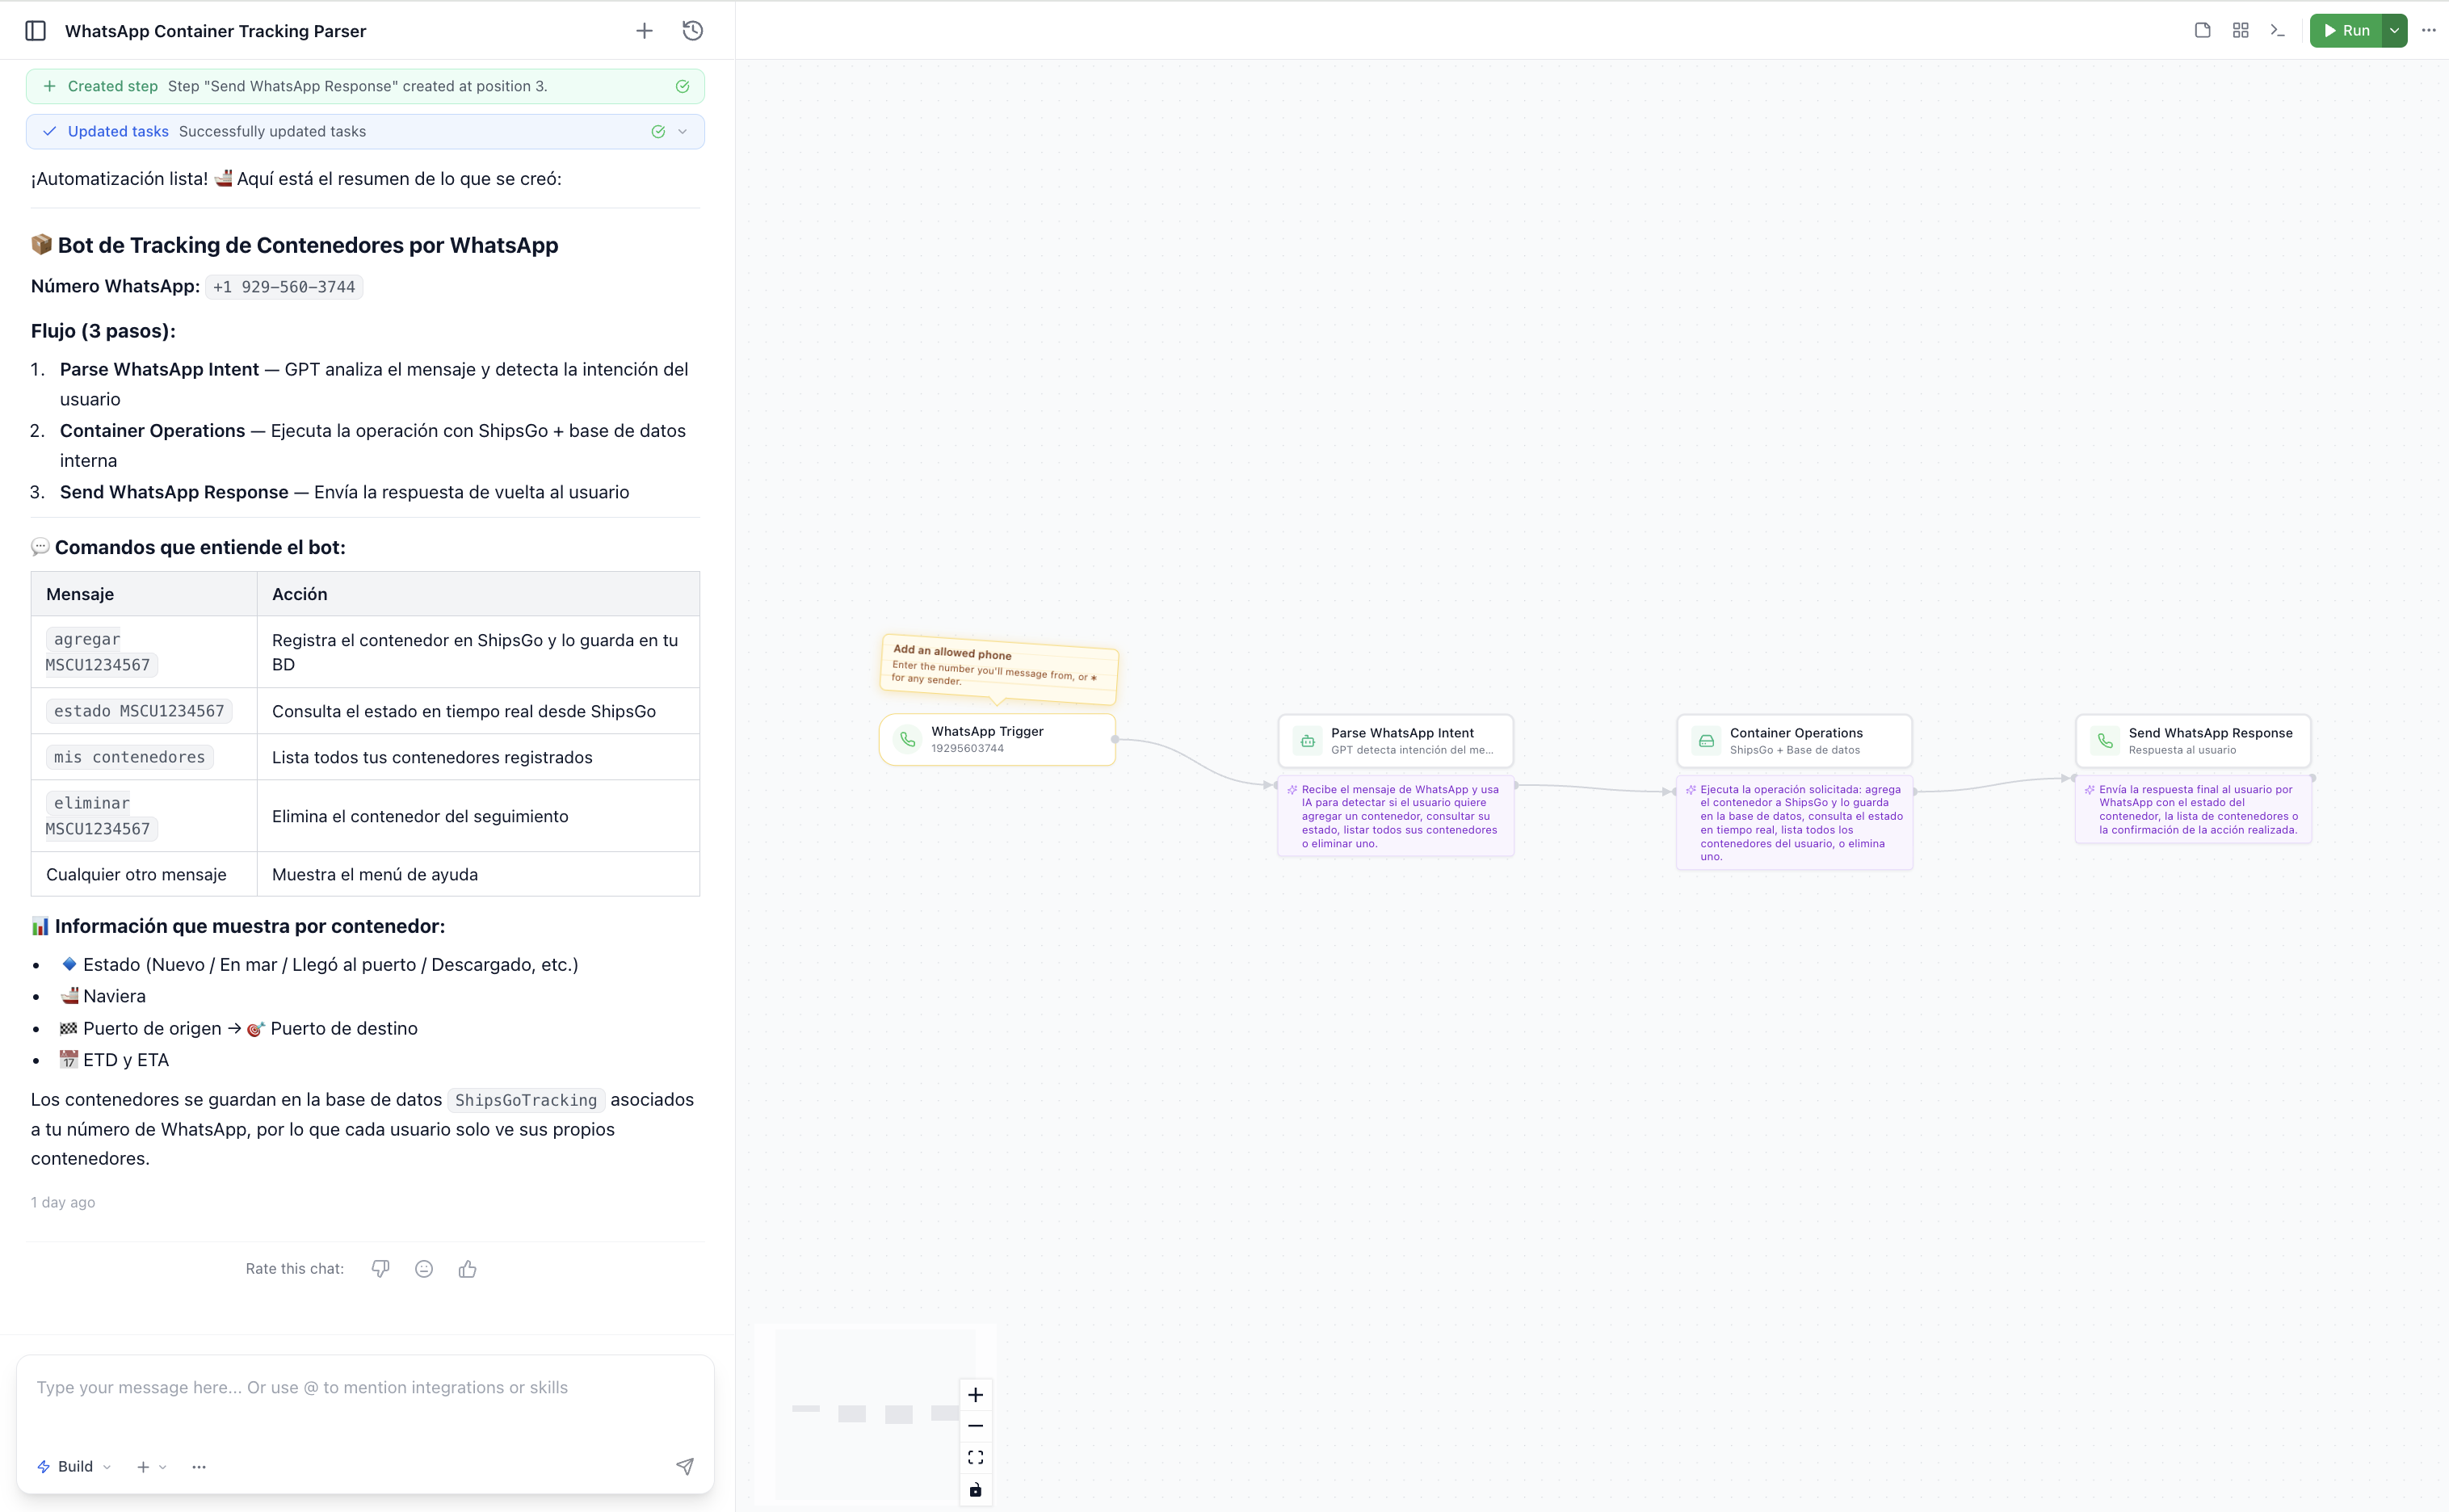Click the Created step status check icon

tap(682, 86)
